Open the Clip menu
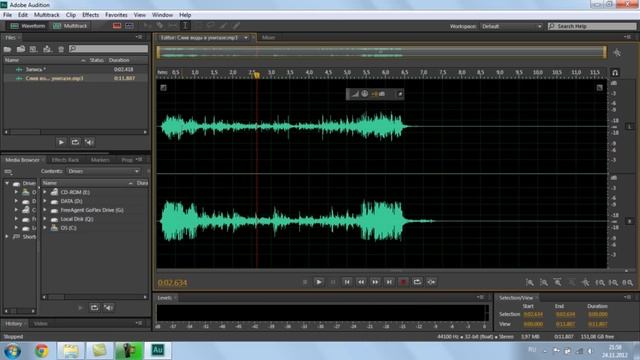The height and width of the screenshot is (360, 640). point(71,15)
